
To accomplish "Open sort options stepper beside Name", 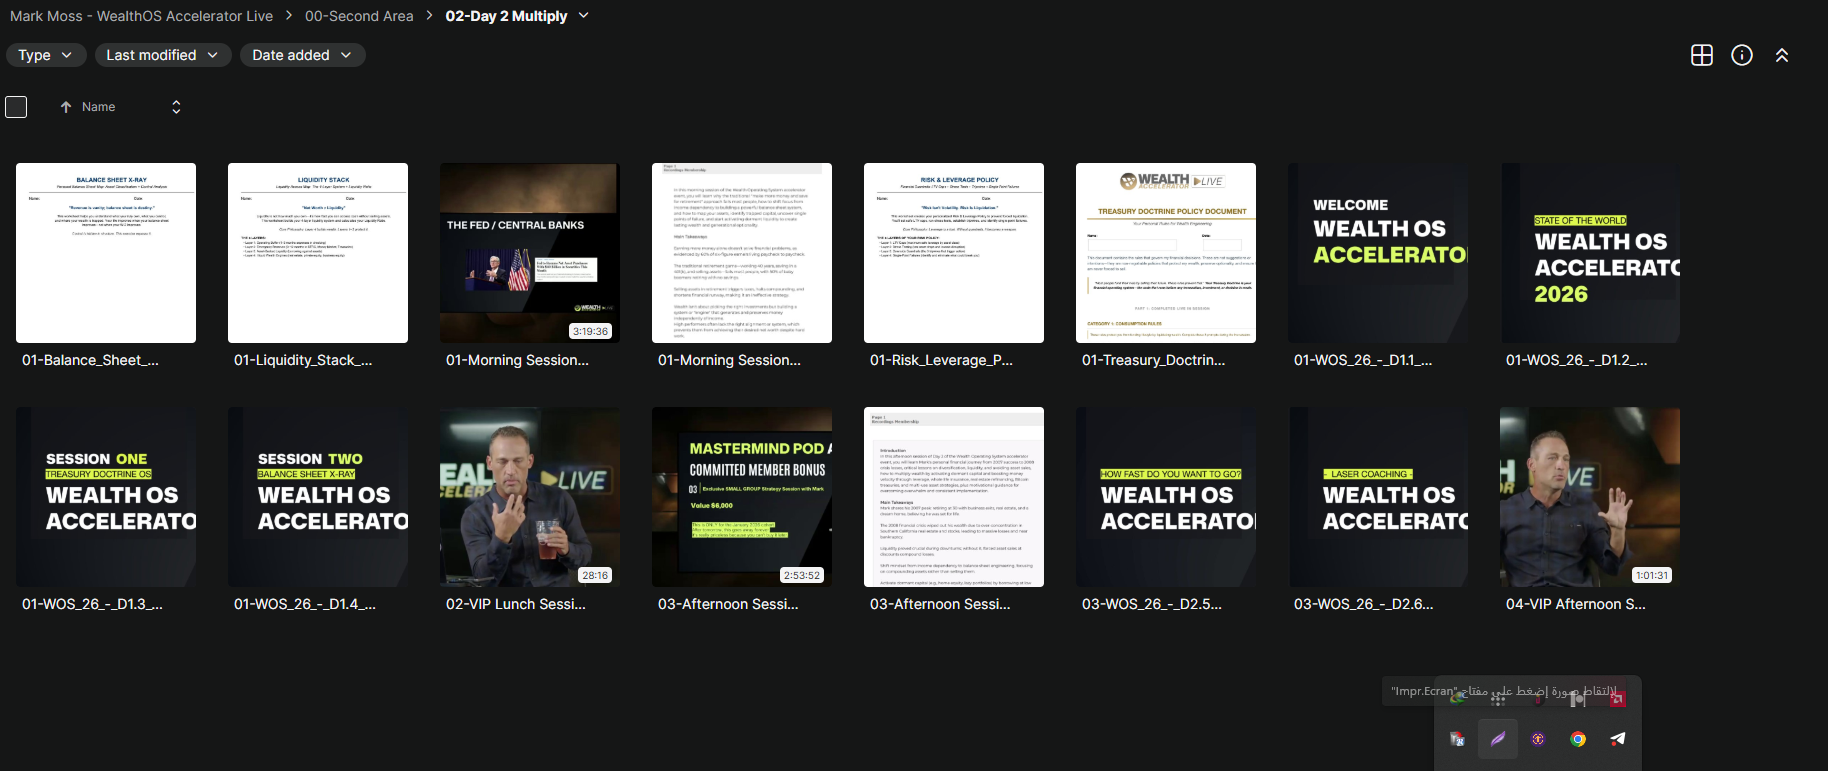I will pyautogui.click(x=176, y=107).
